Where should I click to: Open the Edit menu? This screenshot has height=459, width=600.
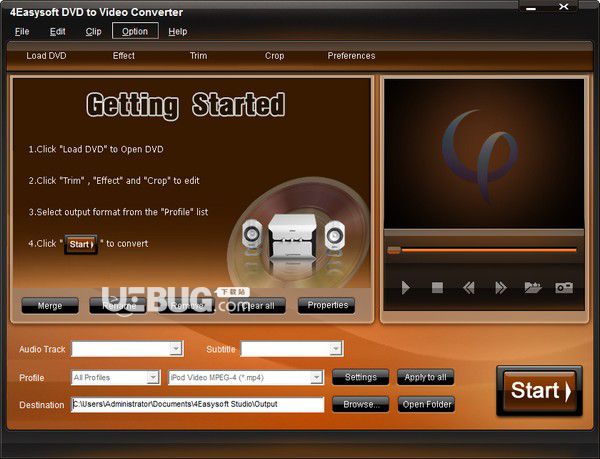point(57,31)
